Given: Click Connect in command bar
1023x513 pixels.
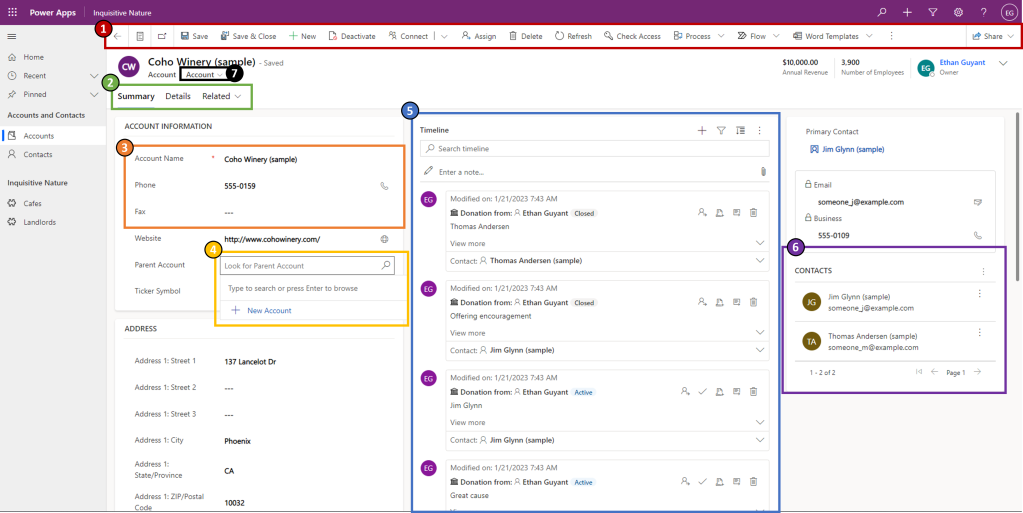Looking at the screenshot, I should pos(408,36).
